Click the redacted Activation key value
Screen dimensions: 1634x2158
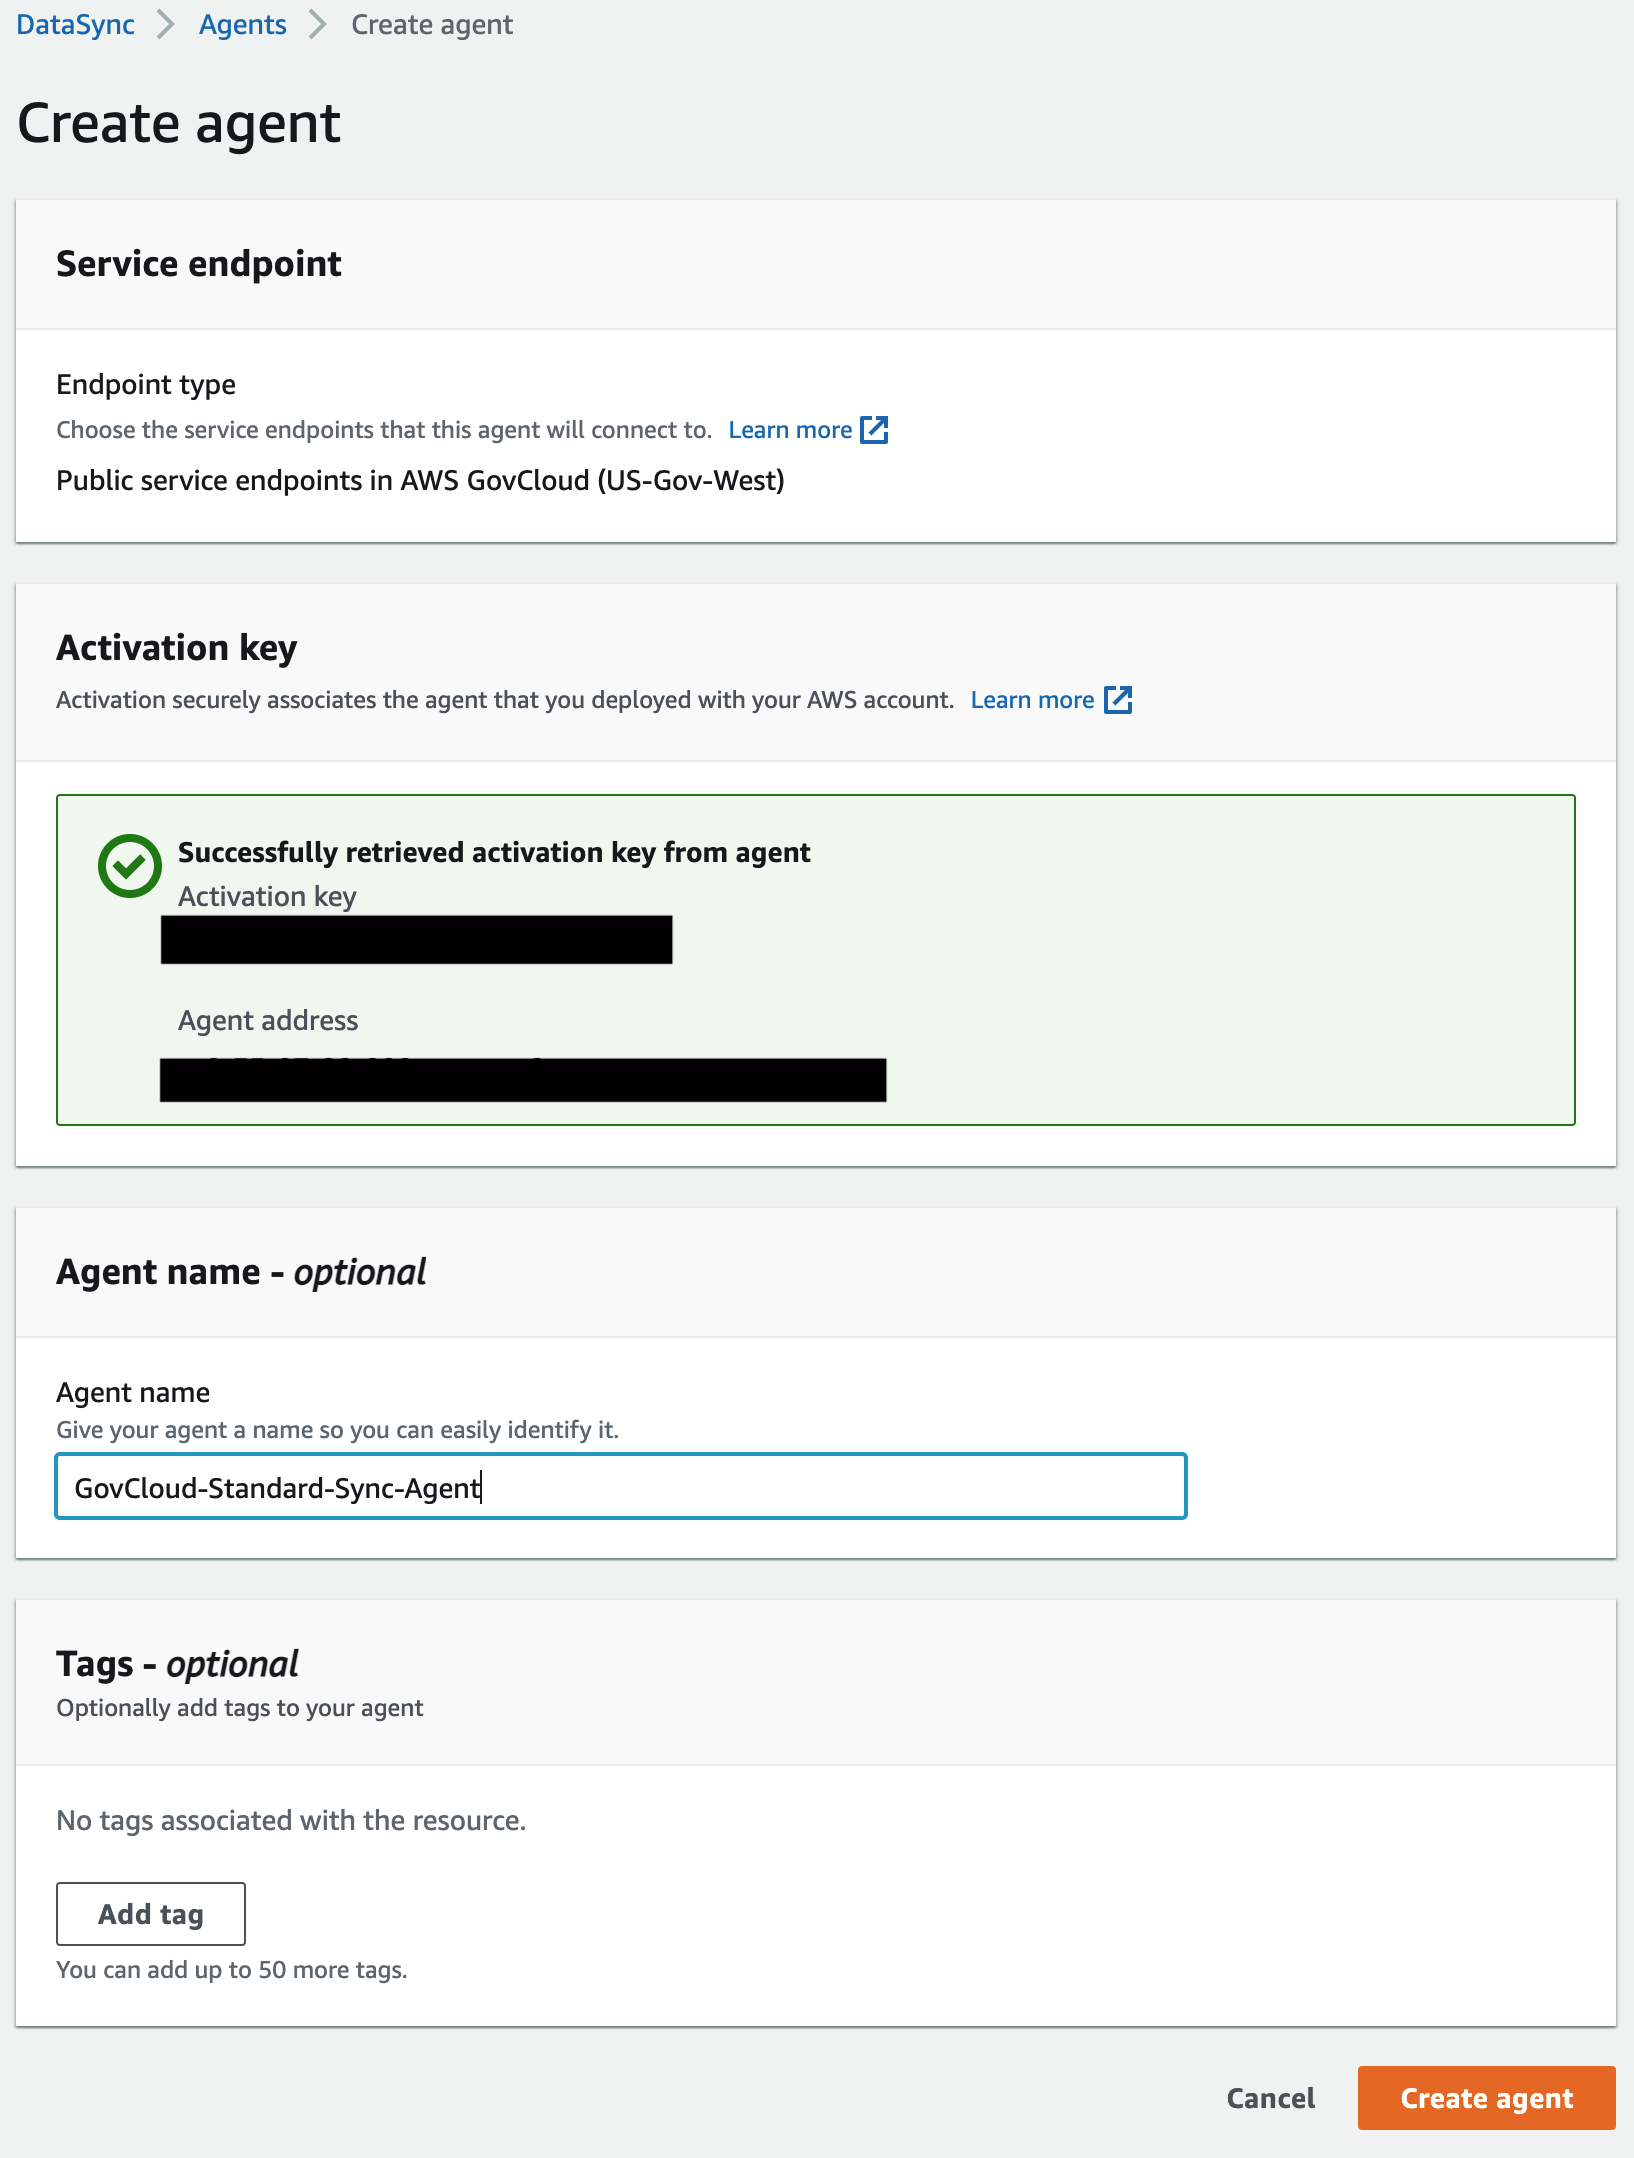416,940
